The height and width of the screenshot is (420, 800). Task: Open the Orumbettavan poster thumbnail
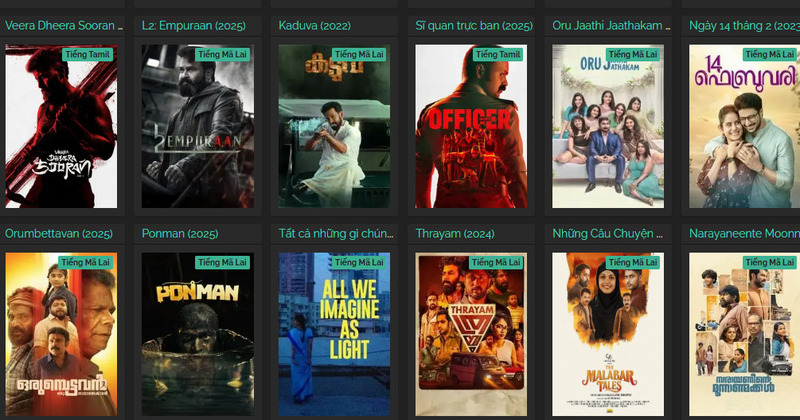point(61,334)
